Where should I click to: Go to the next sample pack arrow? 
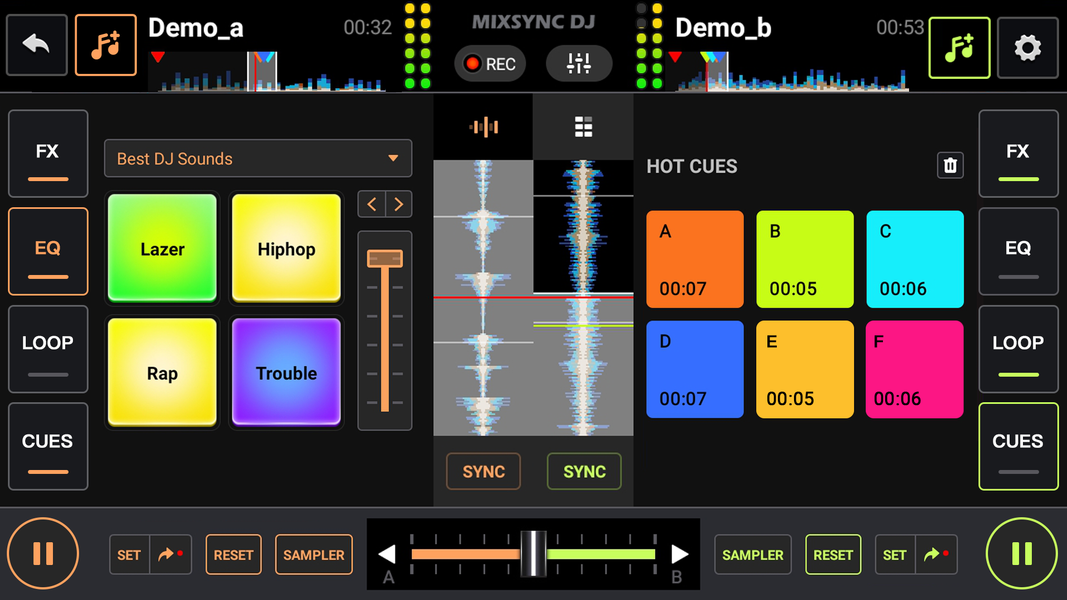(398, 204)
